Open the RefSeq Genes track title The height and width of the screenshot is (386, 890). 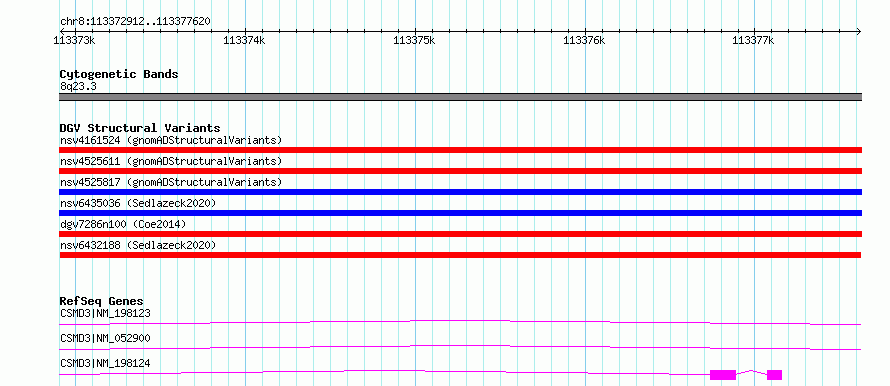point(102,301)
